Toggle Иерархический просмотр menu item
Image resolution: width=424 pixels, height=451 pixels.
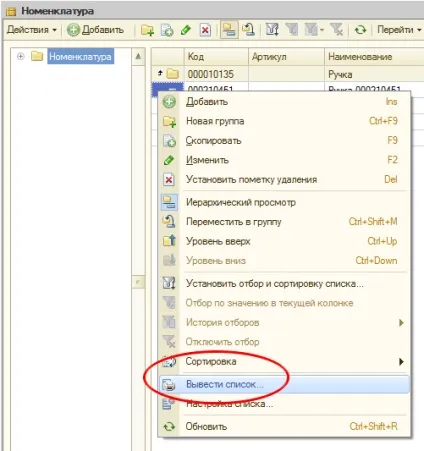click(284, 202)
